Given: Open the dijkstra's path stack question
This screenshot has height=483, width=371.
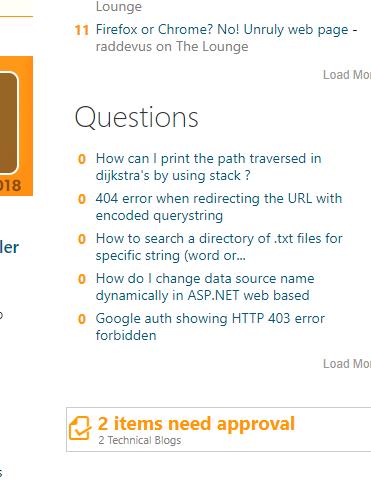Looking at the screenshot, I should 208,167.
